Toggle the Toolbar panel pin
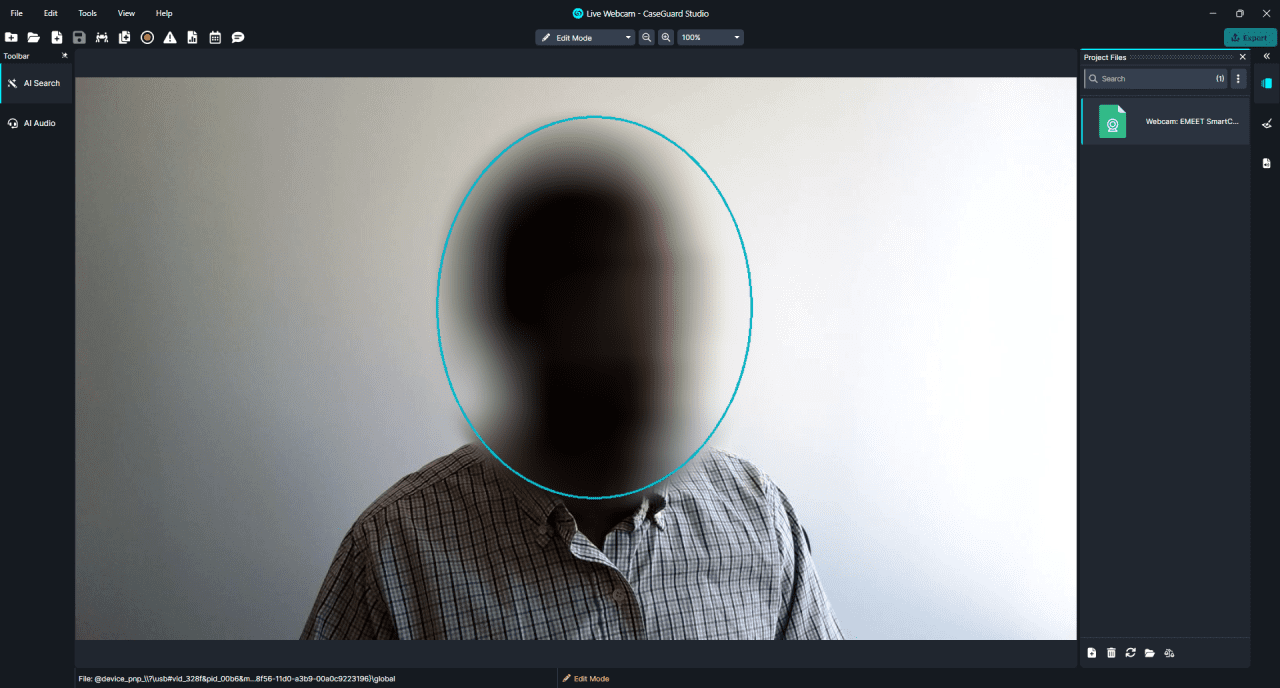The width and height of the screenshot is (1280, 688). (65, 56)
